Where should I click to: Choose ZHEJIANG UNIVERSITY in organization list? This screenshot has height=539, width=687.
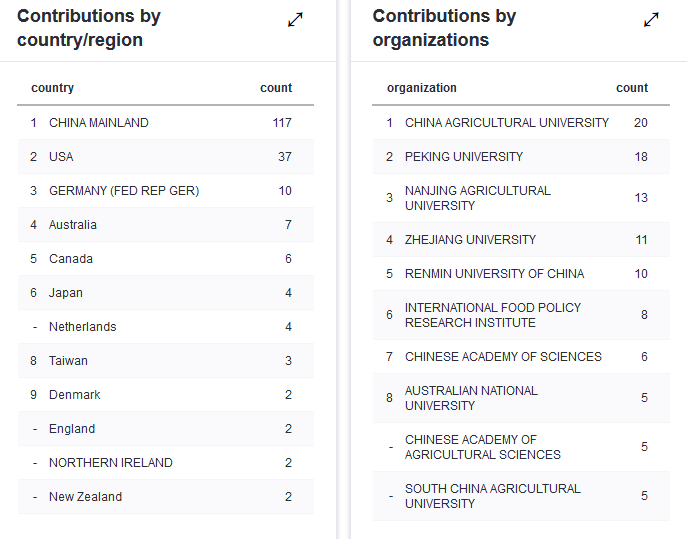click(x=470, y=240)
